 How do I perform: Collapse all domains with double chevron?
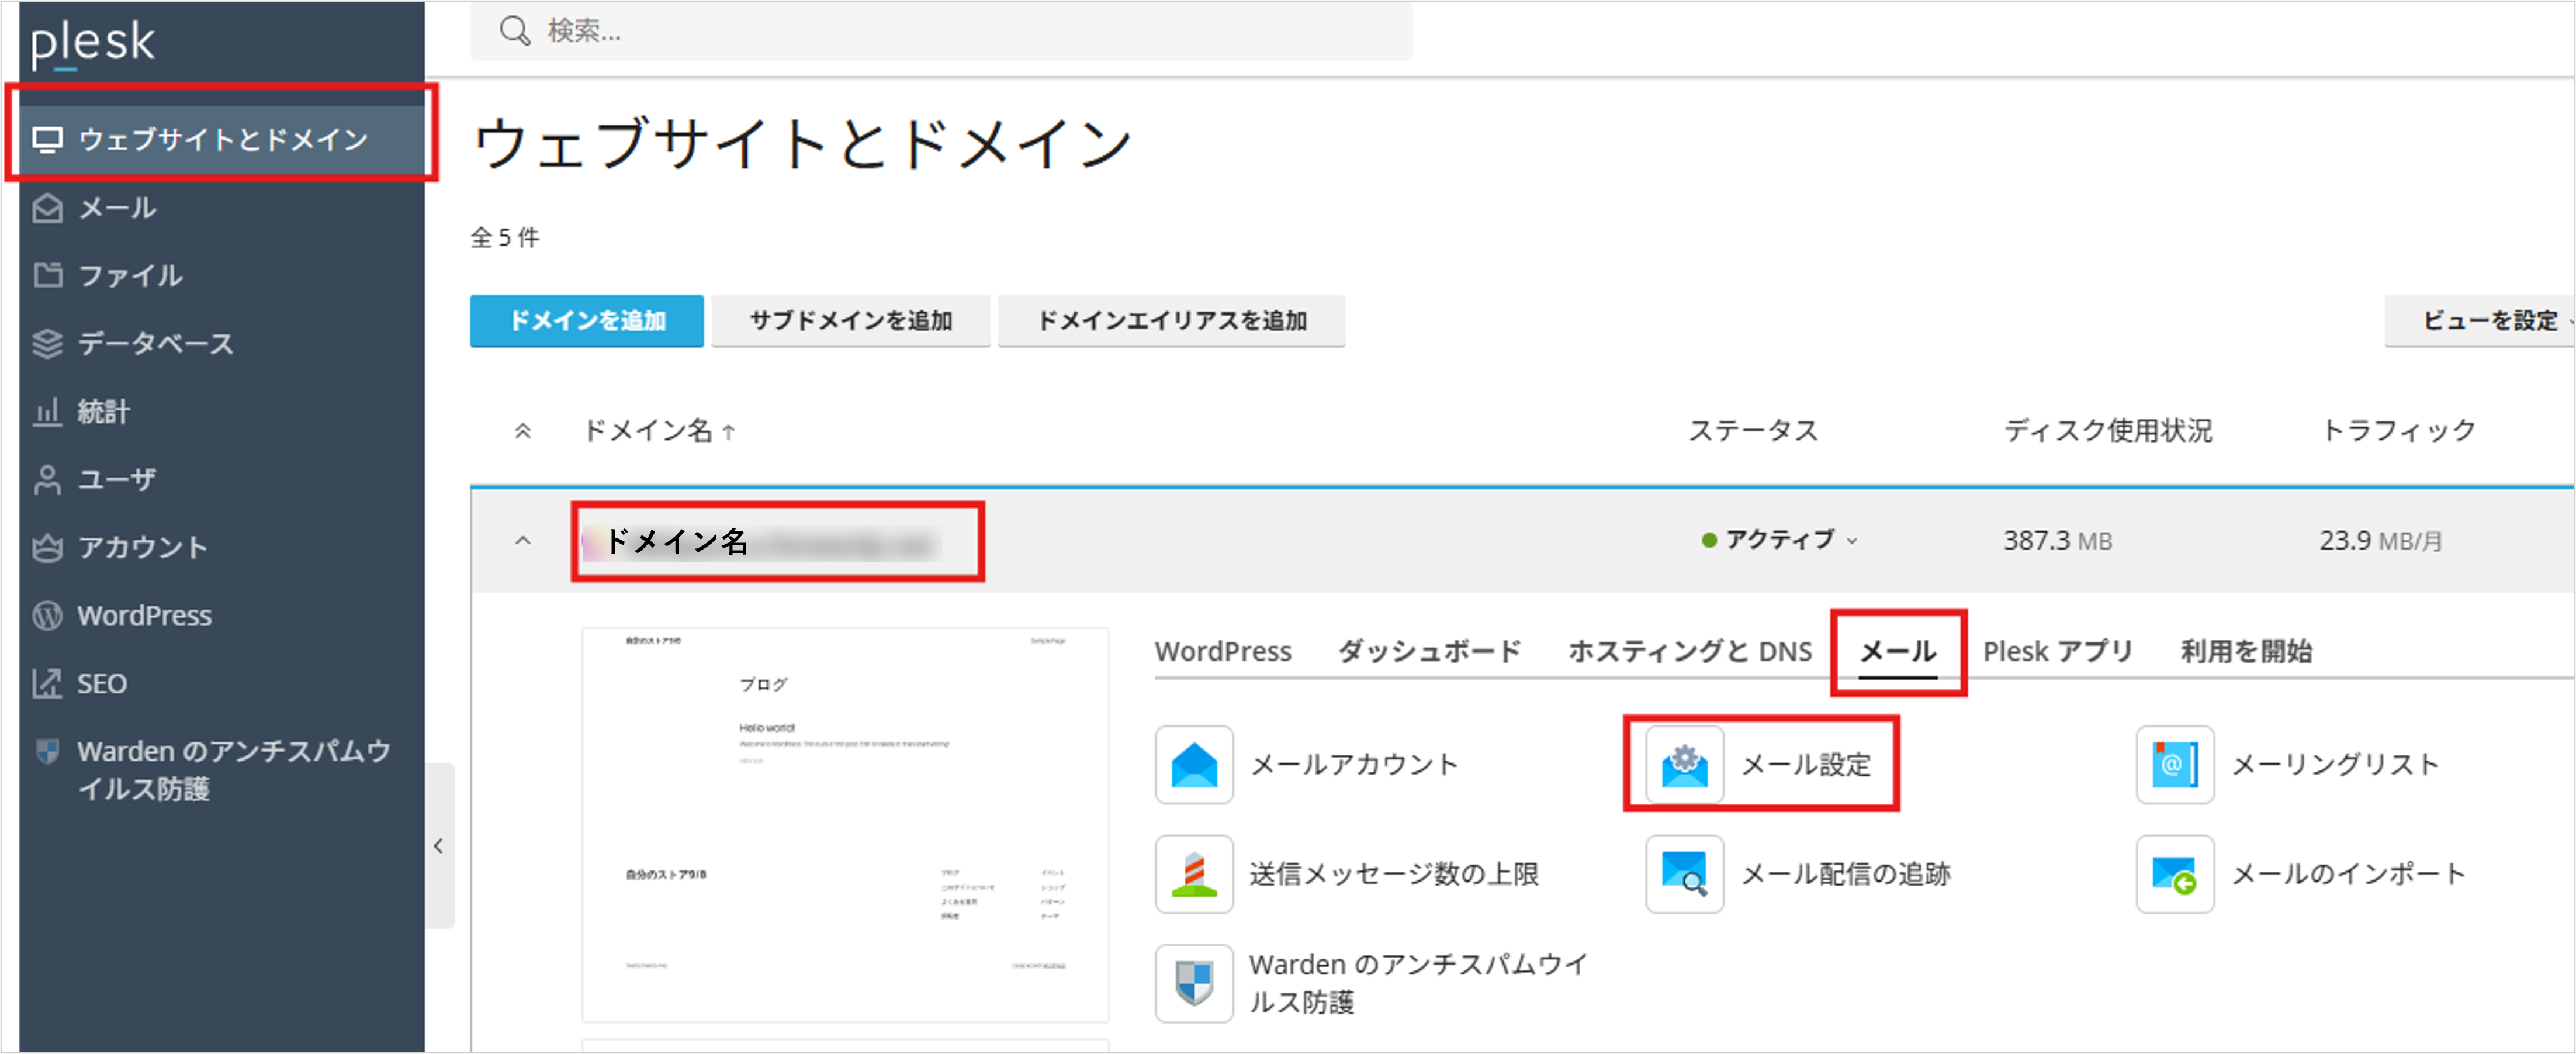pyautogui.click(x=522, y=431)
